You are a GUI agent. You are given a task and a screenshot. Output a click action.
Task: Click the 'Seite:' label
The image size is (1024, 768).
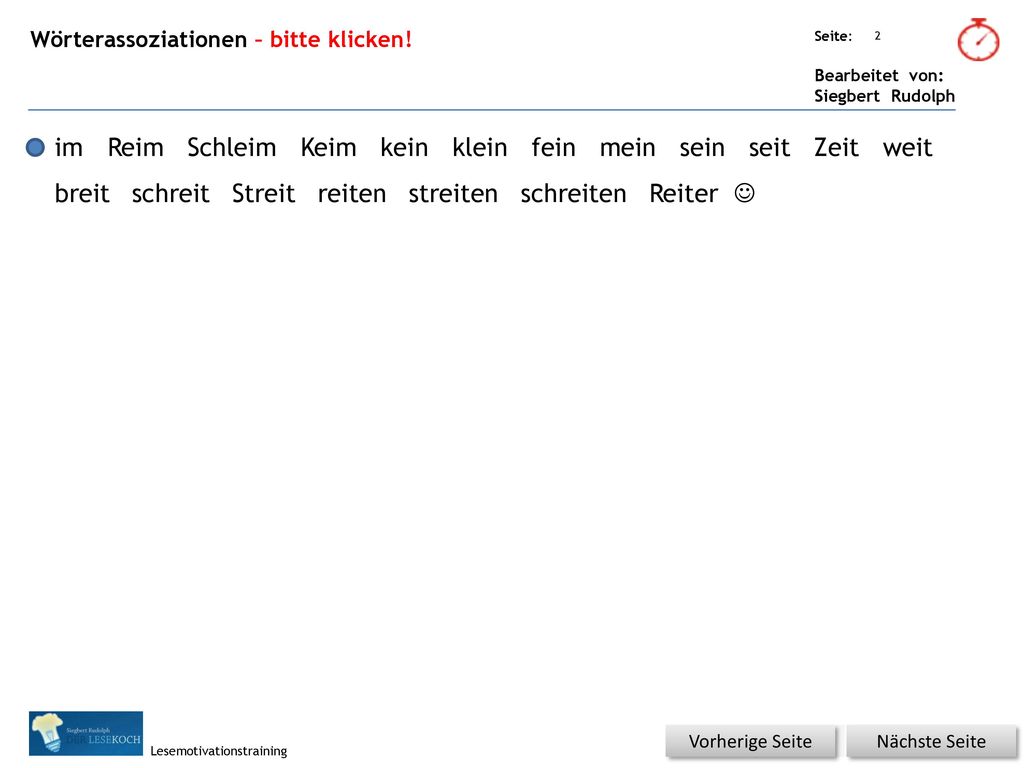coord(833,37)
